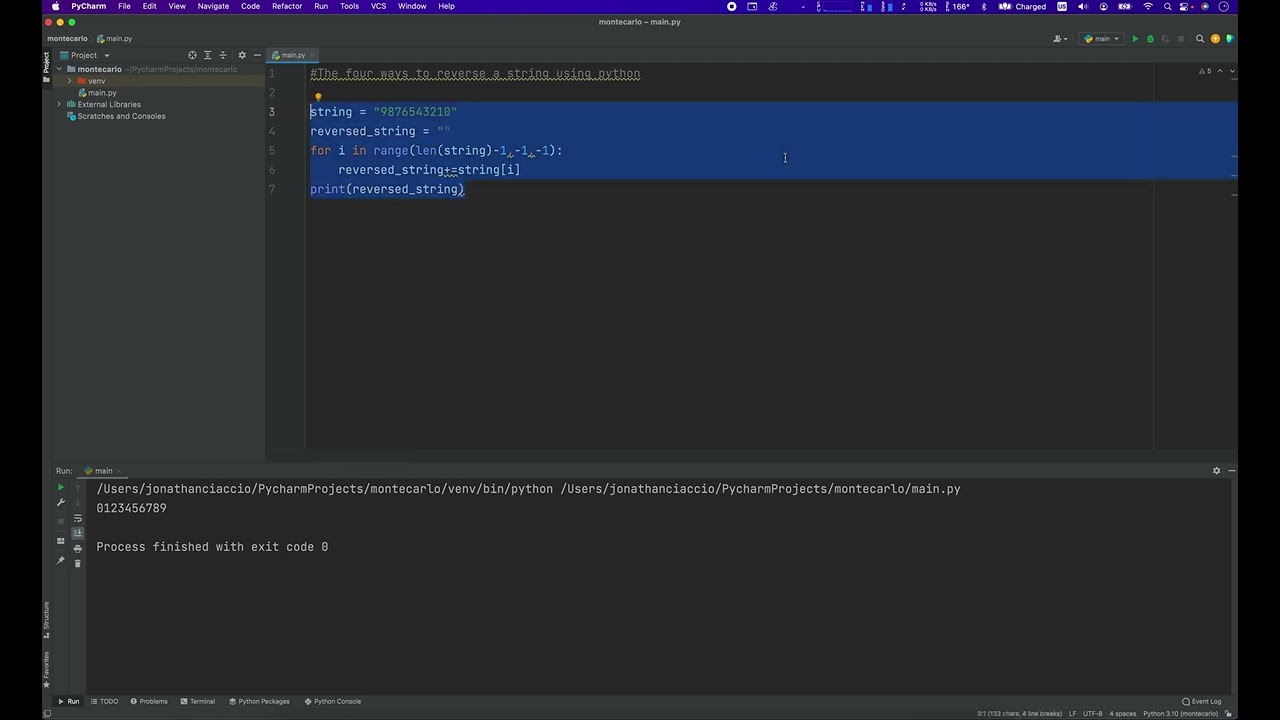The image size is (1280, 720).
Task: Expand all items in Project panel
Action: pos(208,55)
